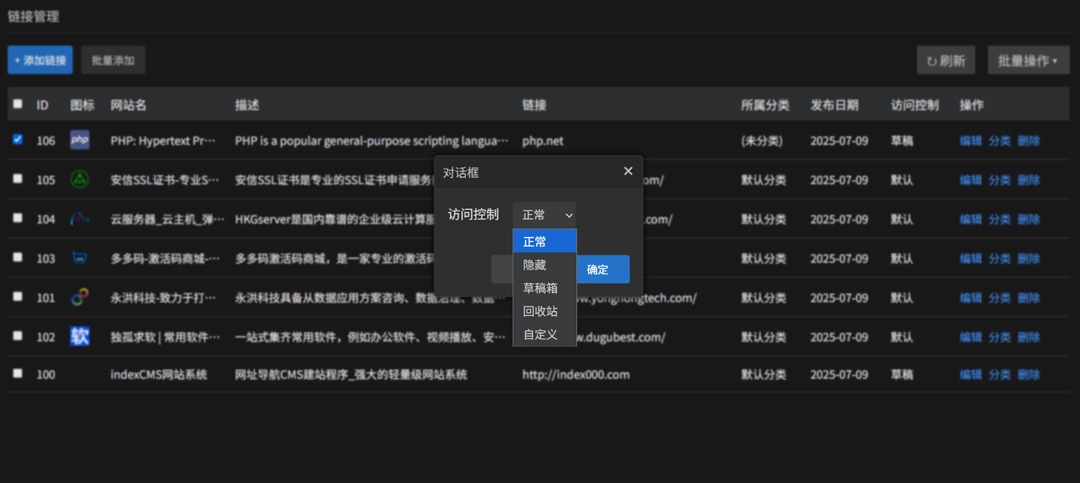Screen dimensions: 1080x483
Task: Click the 添加链接 button
Action: tap(40, 61)
